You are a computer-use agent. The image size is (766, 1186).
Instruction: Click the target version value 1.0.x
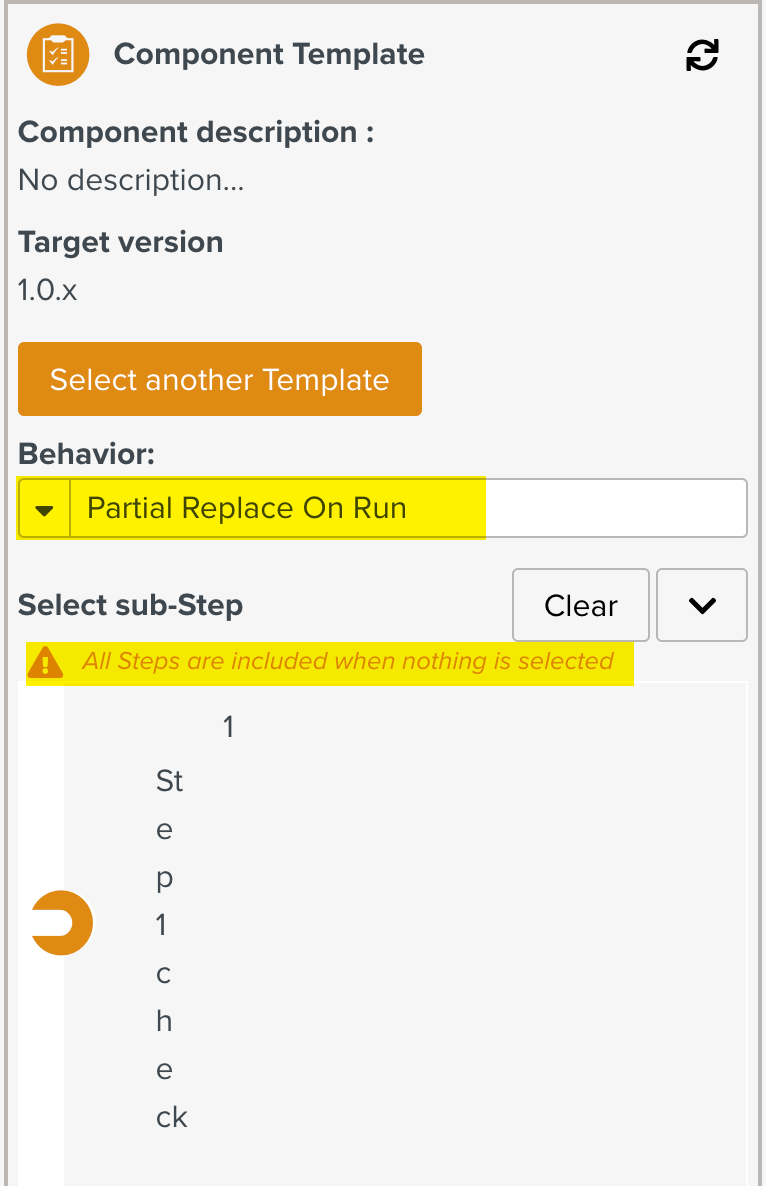(48, 290)
